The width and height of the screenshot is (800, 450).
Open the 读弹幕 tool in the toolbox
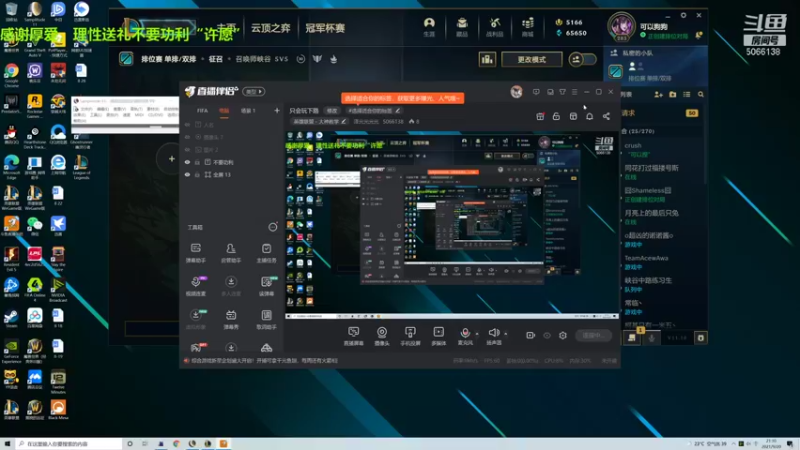coord(266,286)
